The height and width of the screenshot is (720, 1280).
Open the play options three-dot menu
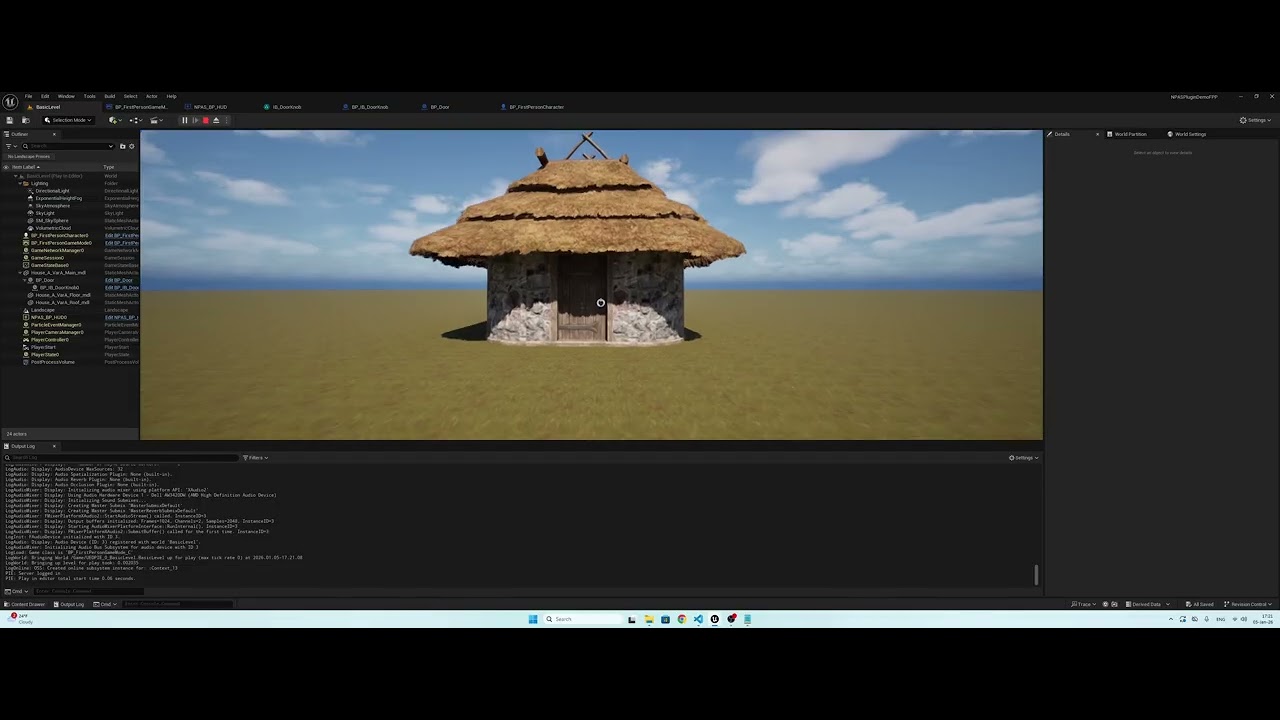[x=226, y=120]
